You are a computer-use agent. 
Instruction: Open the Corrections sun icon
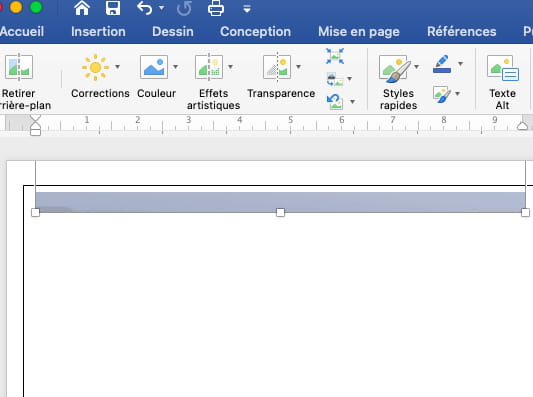click(x=96, y=67)
